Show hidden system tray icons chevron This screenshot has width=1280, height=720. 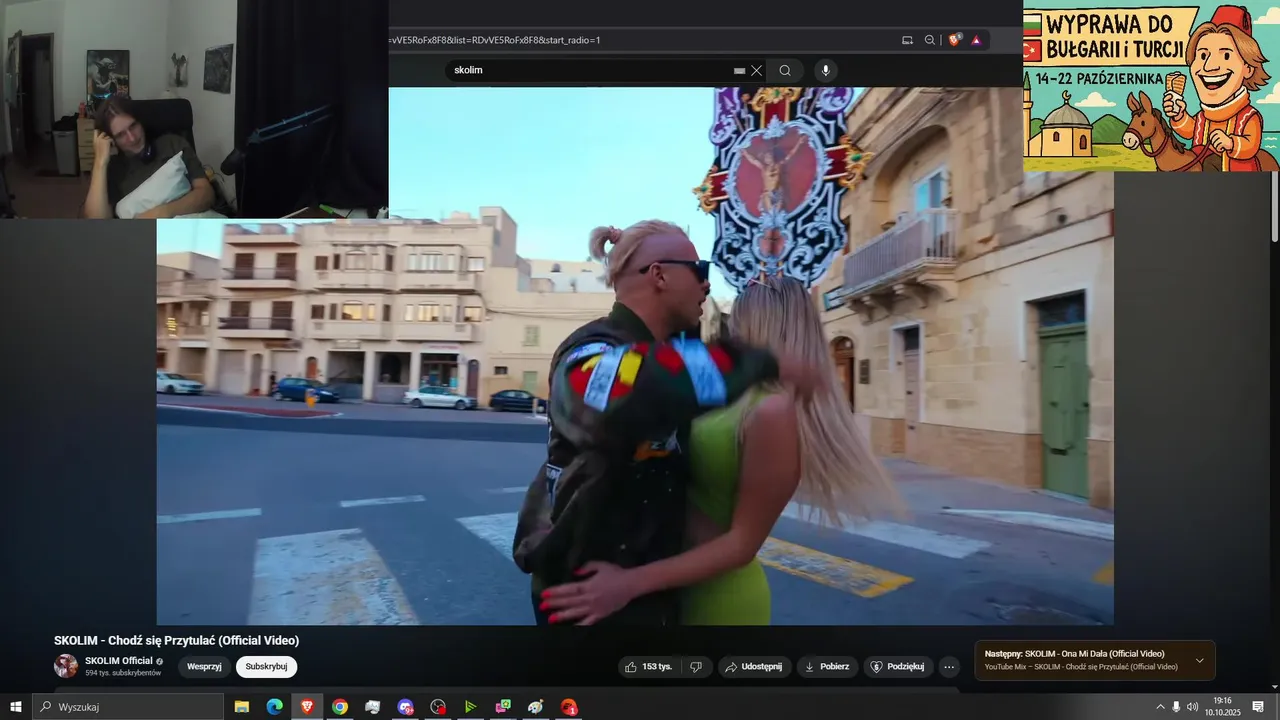[x=1160, y=707]
